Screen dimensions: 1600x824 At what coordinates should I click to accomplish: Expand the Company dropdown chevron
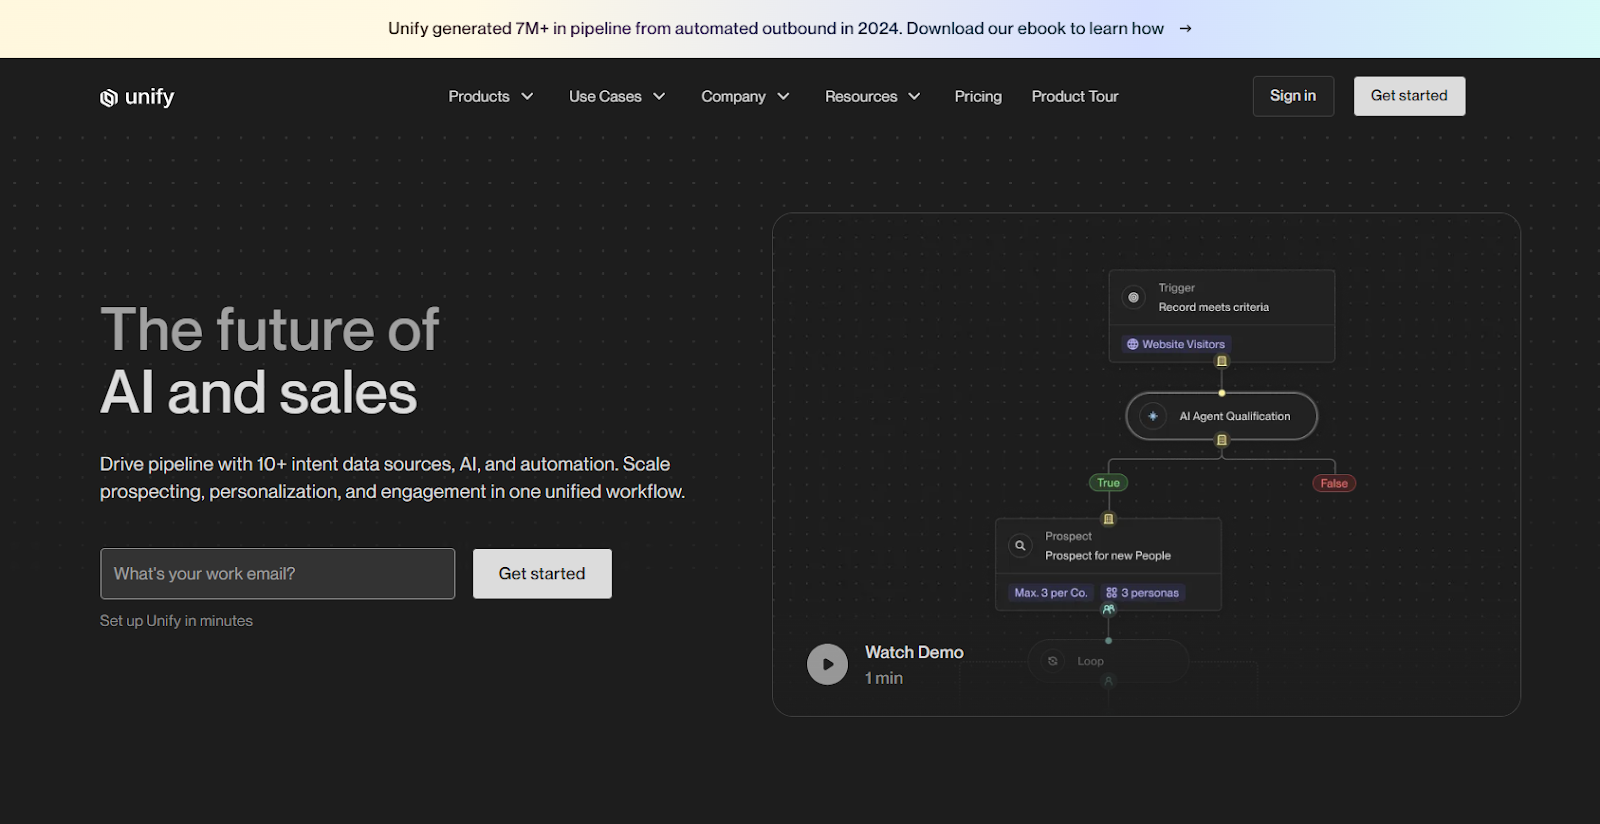pyautogui.click(x=783, y=97)
